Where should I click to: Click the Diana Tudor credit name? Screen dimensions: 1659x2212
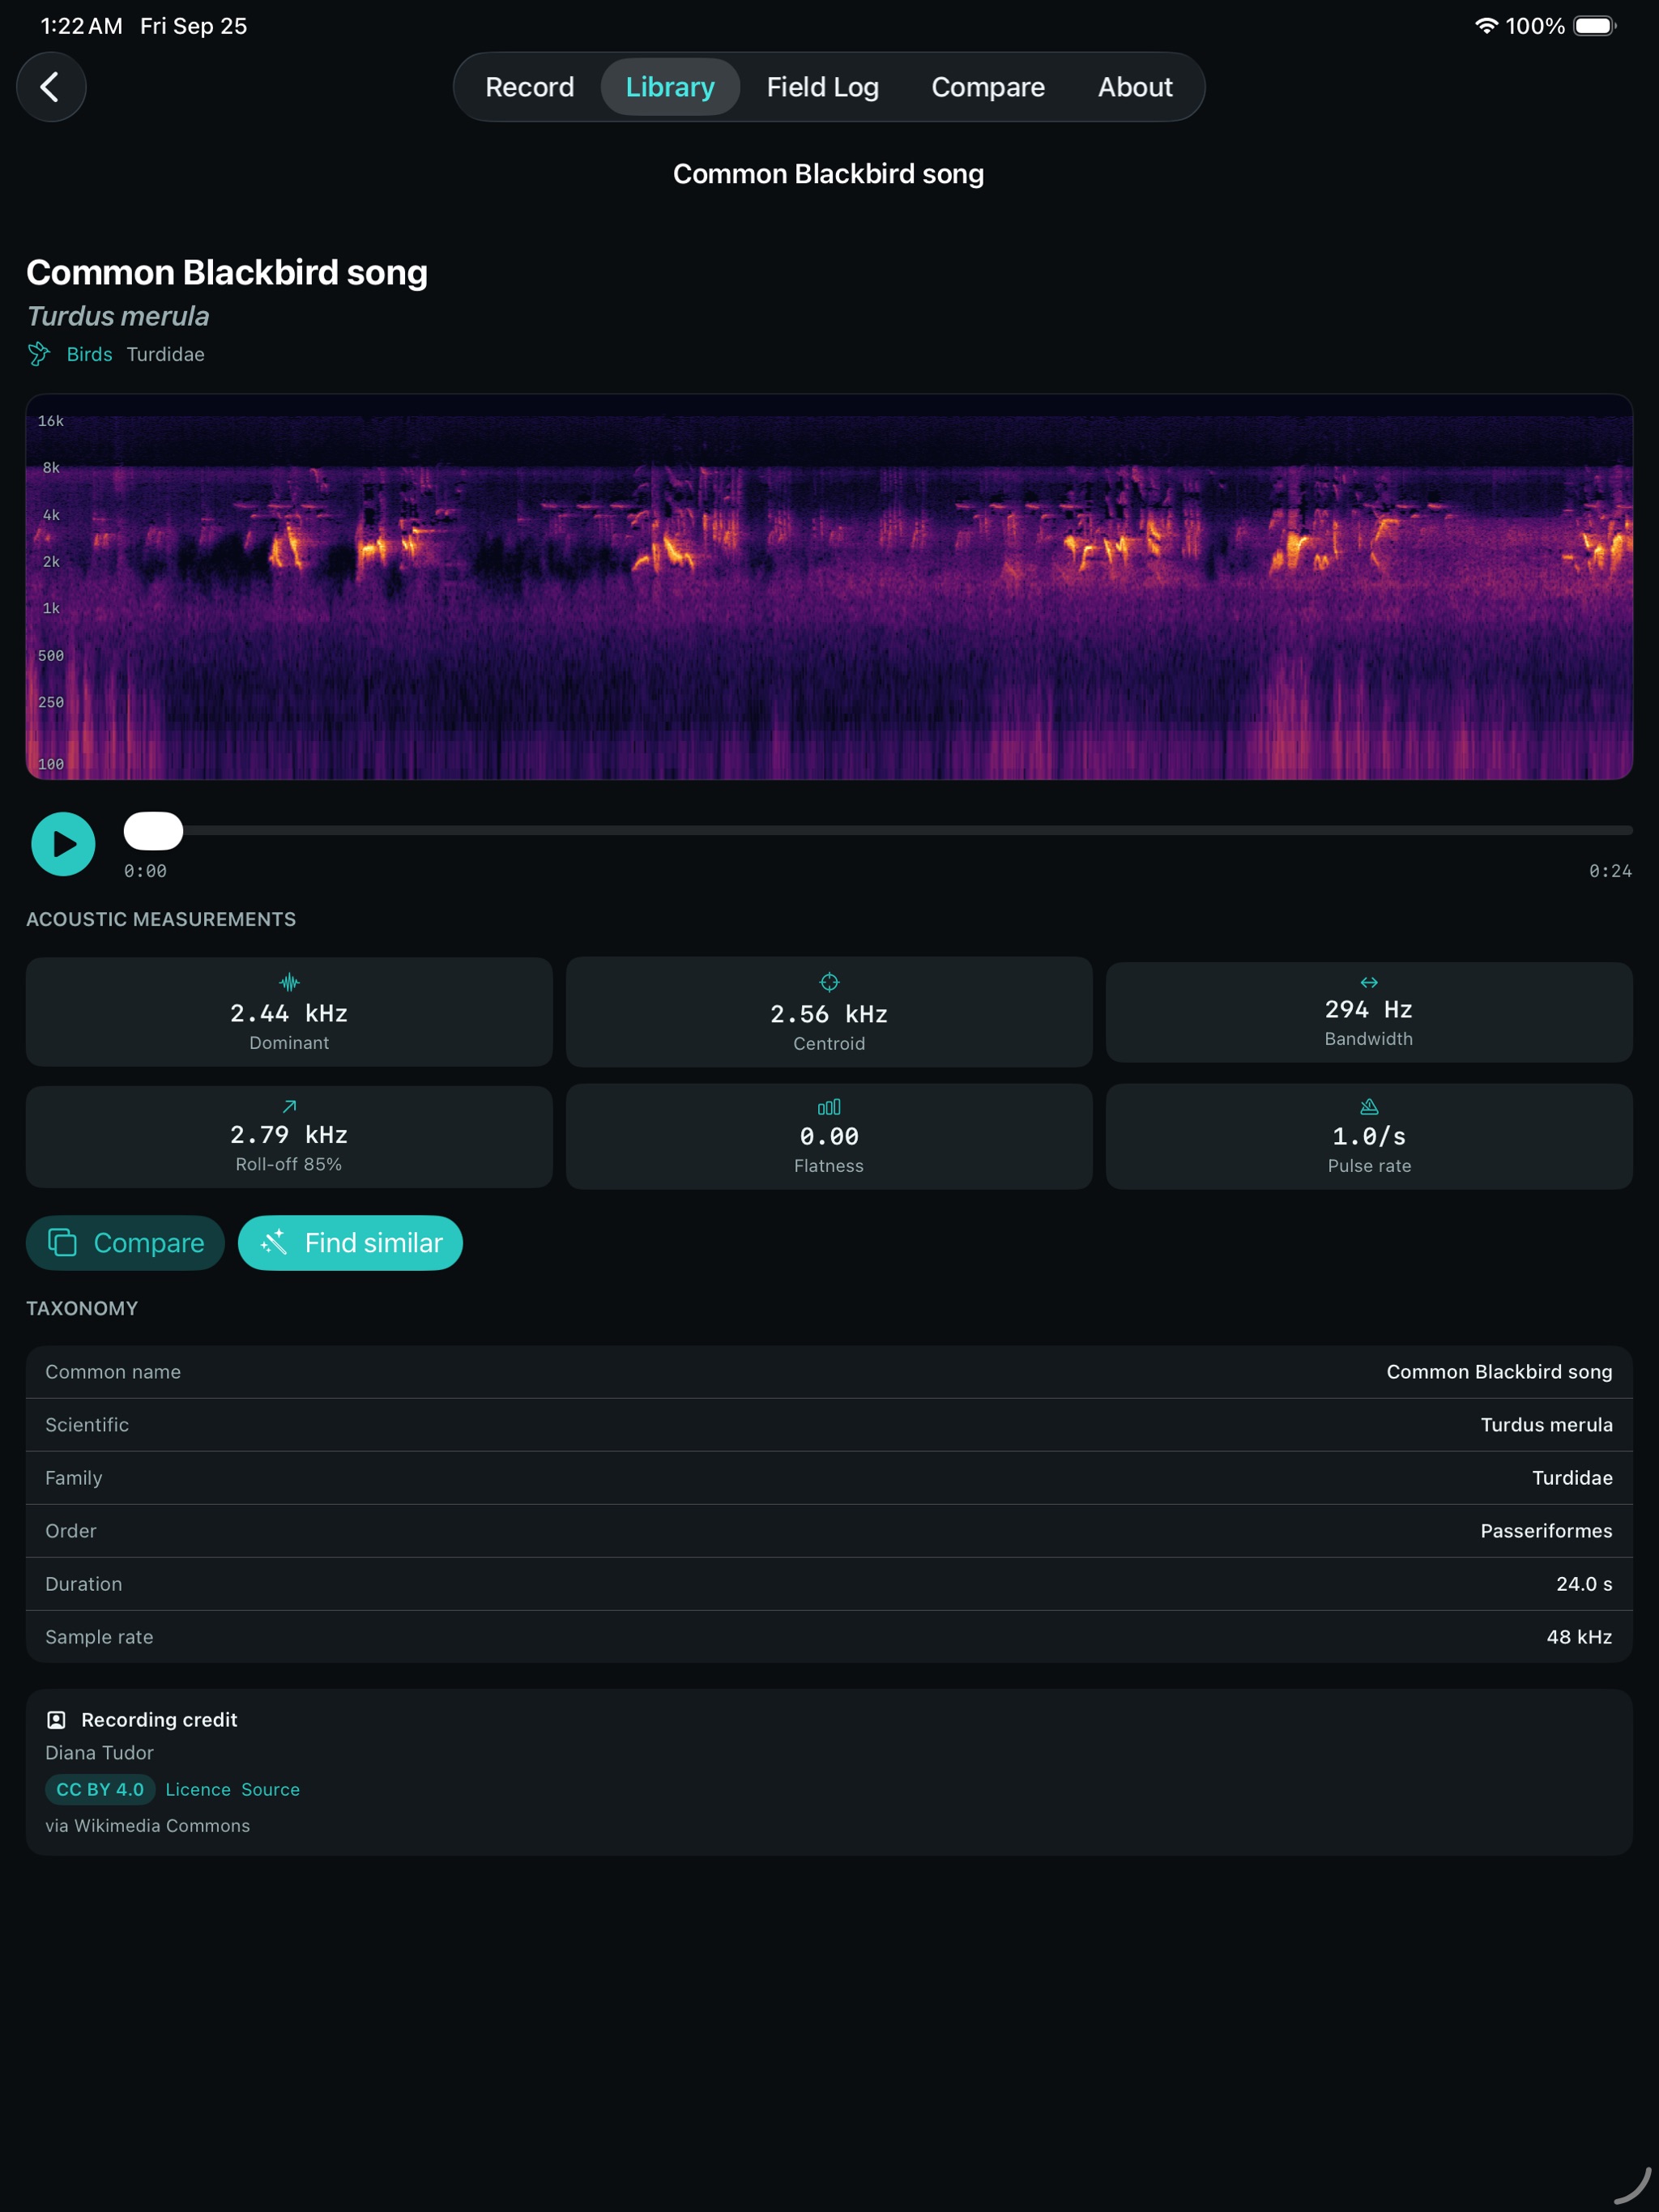pyautogui.click(x=99, y=1753)
